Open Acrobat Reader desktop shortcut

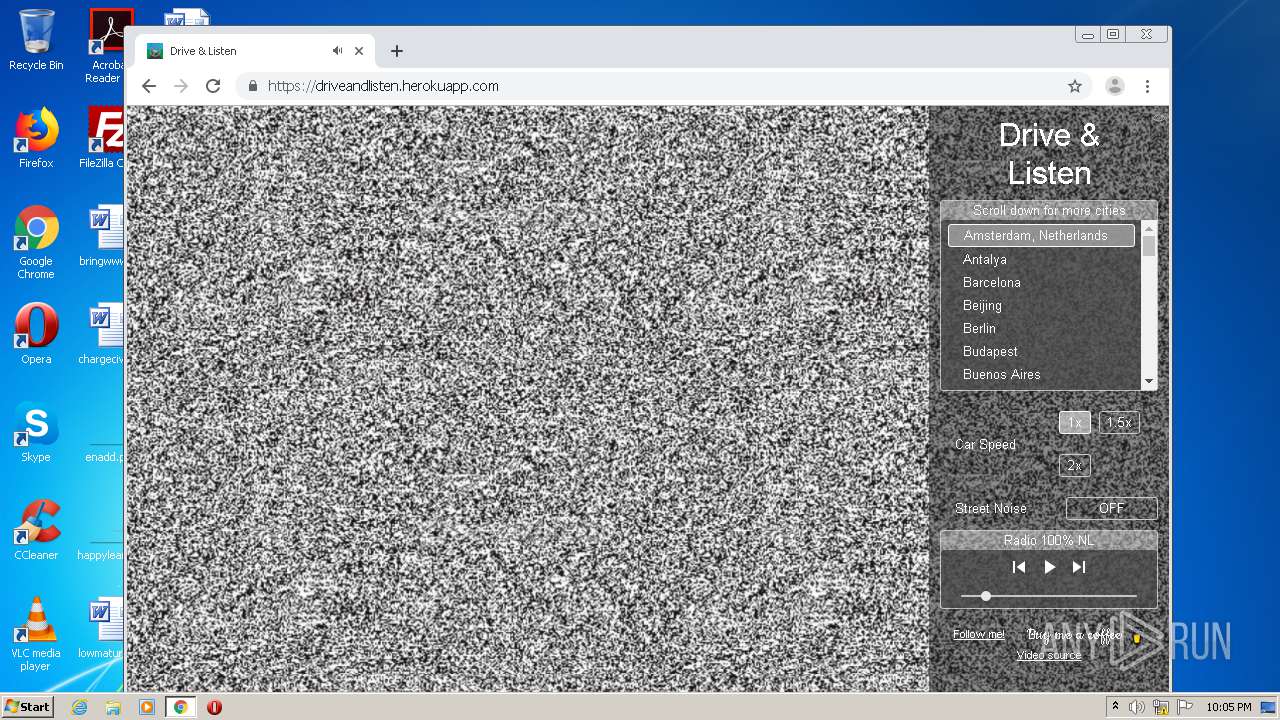pyautogui.click(x=106, y=46)
